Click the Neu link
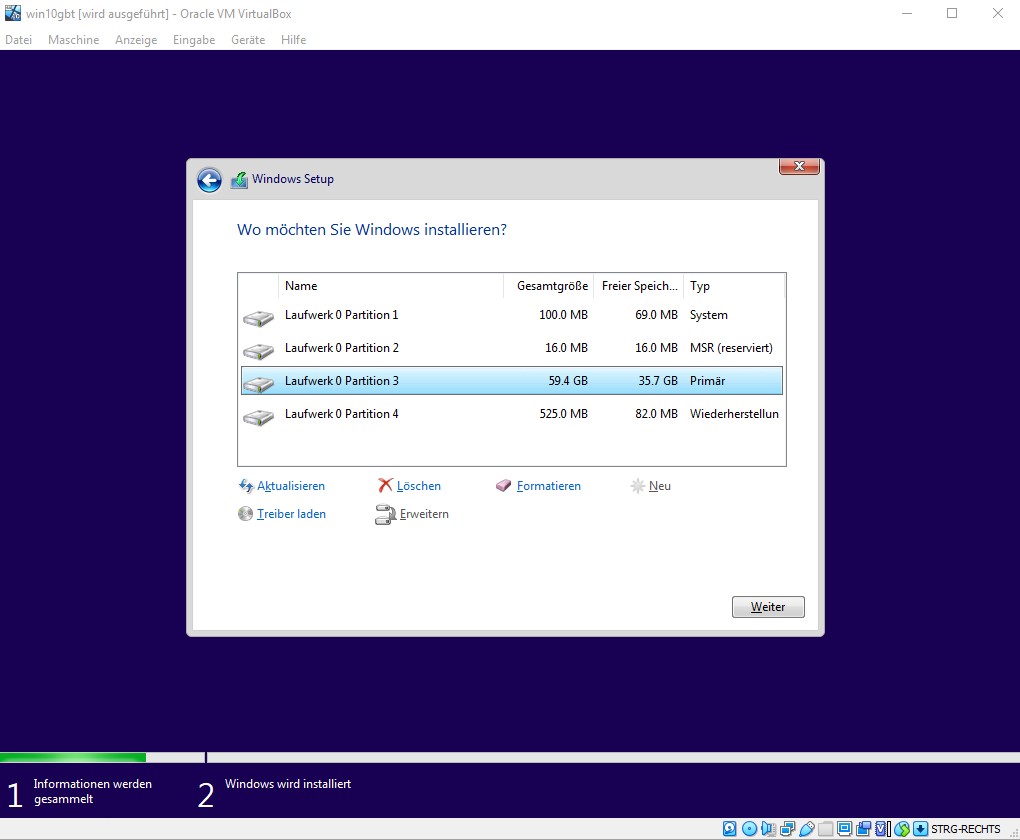Viewport: 1020px width, 840px height. point(660,486)
